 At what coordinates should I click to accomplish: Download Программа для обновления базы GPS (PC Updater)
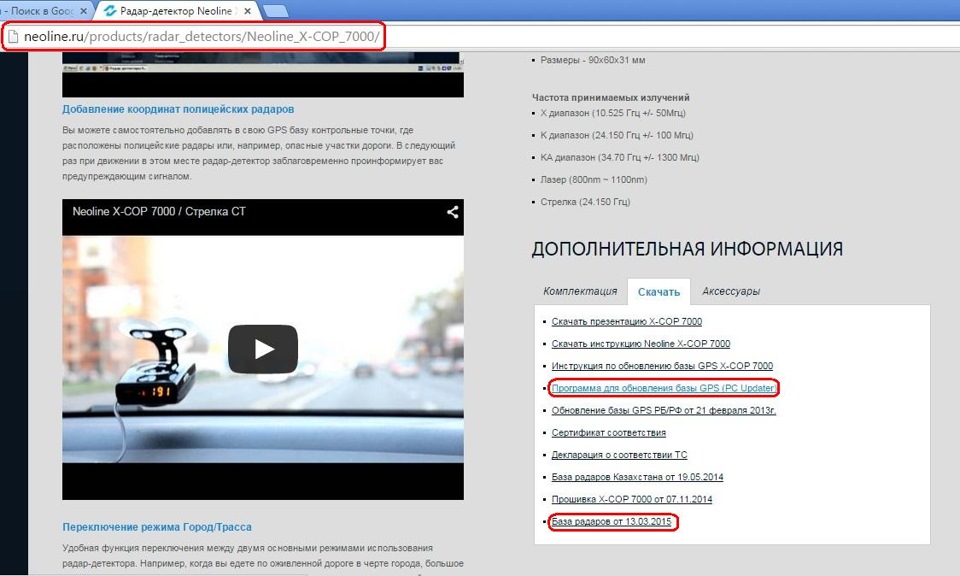tap(664, 387)
